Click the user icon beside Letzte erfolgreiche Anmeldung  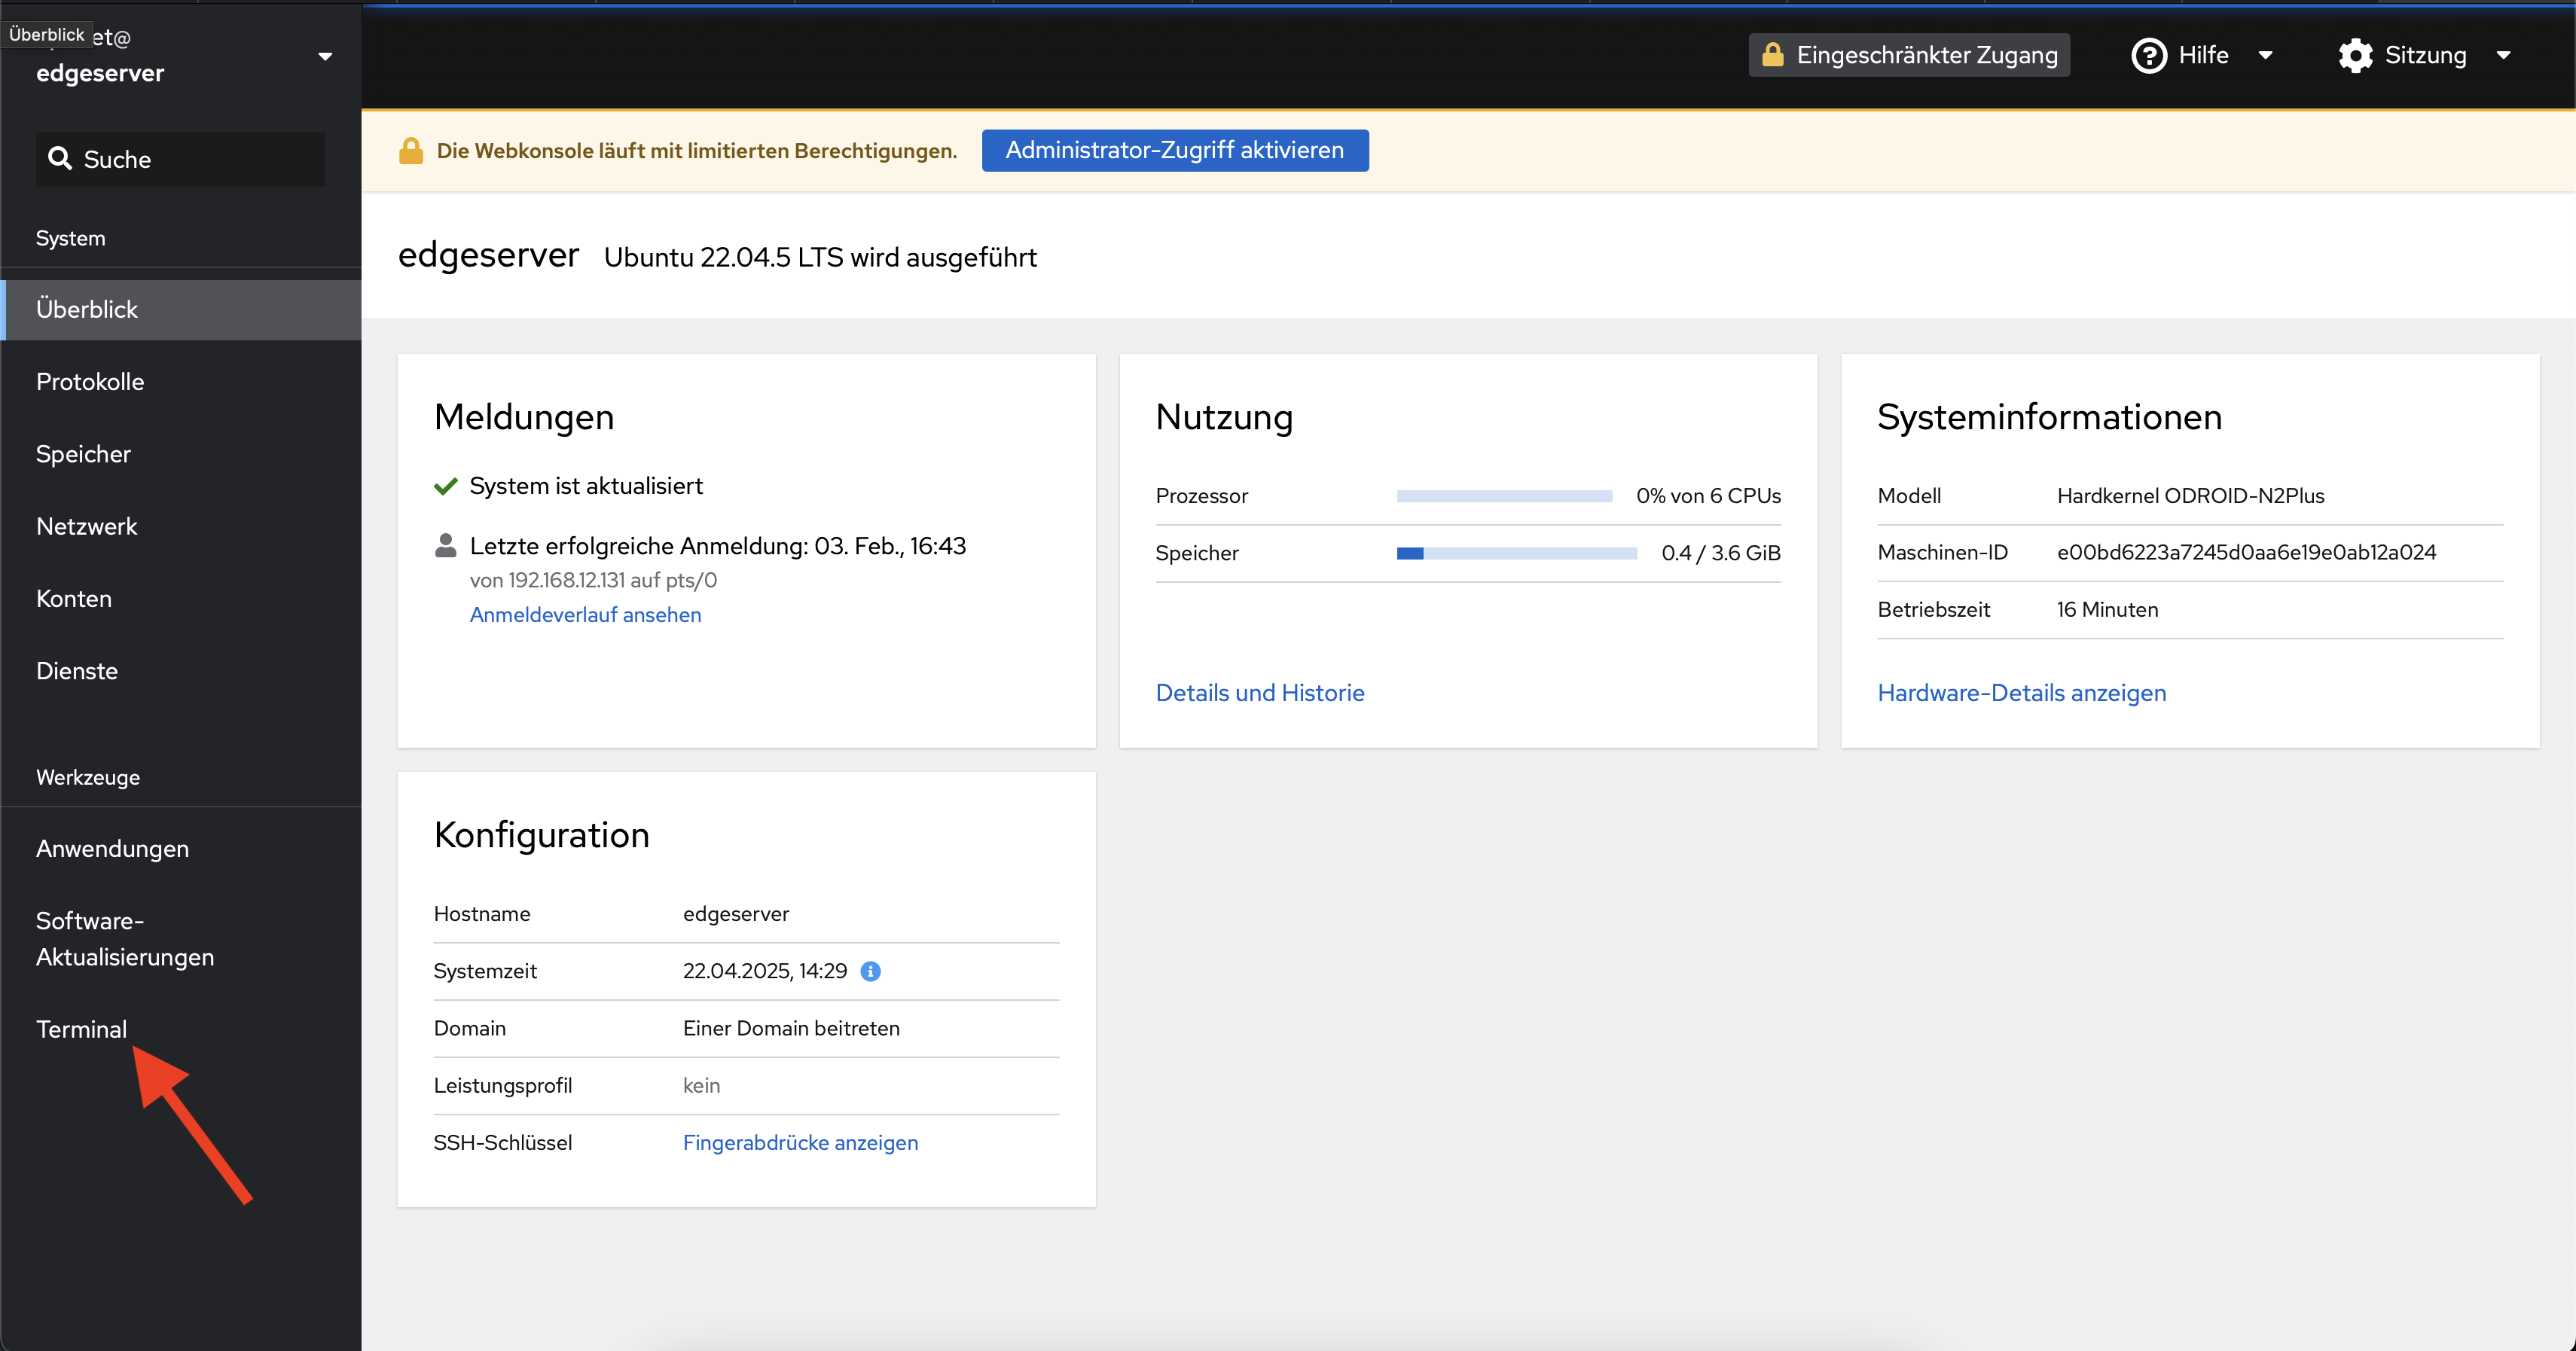[446, 545]
